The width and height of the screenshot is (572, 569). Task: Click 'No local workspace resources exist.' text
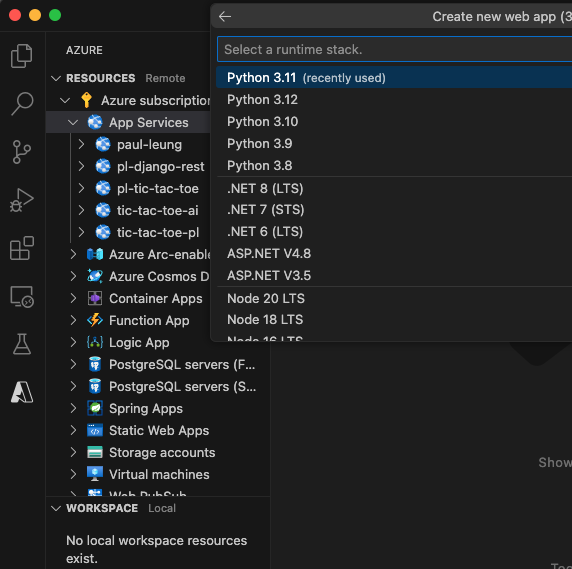tap(156, 549)
